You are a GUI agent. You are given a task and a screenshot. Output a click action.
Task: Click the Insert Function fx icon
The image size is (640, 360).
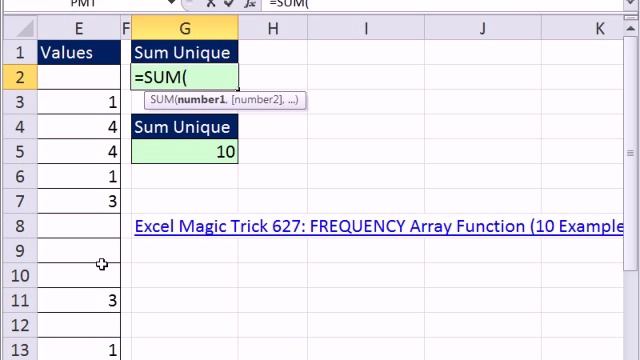pos(249,3)
